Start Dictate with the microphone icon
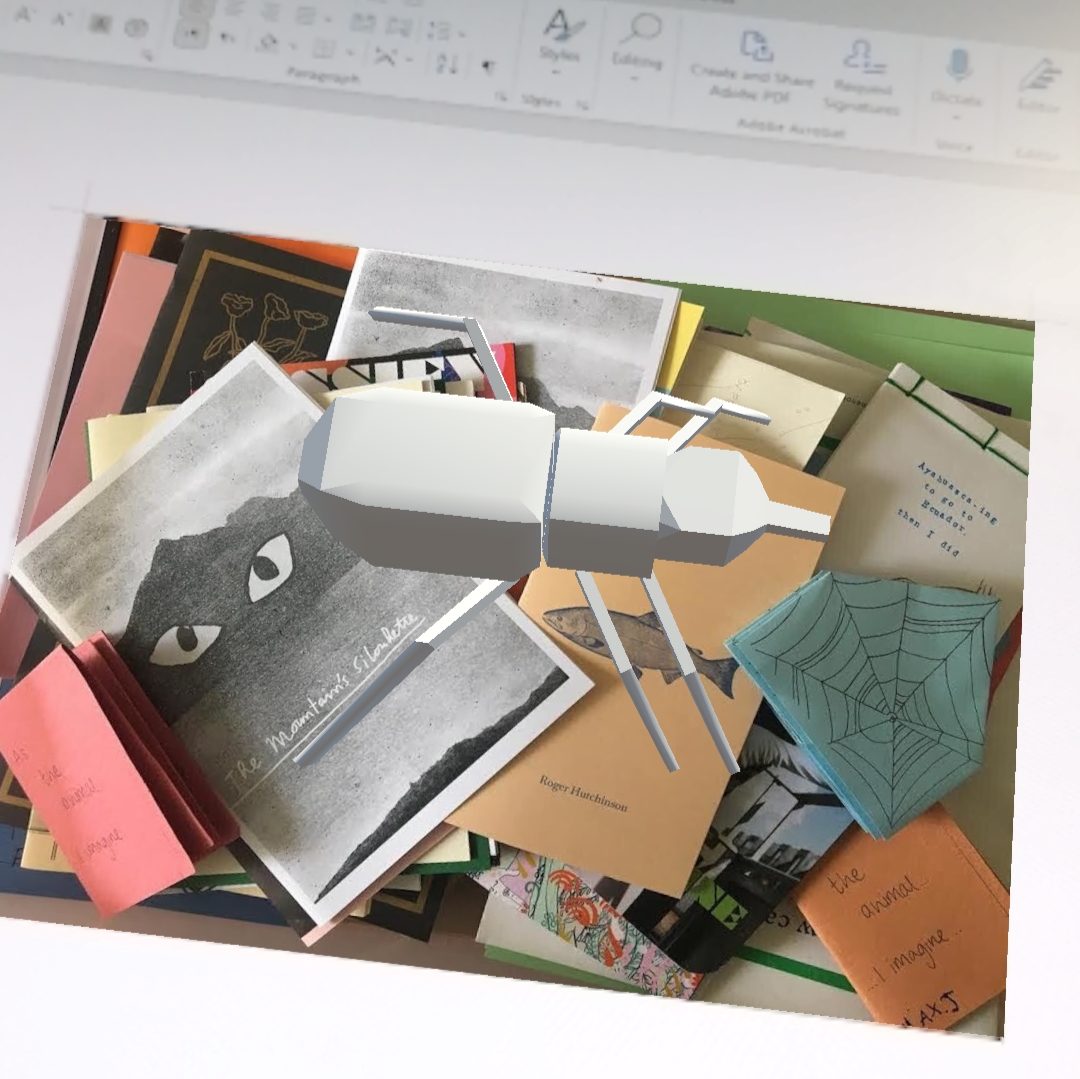The height and width of the screenshot is (1079, 1080). 957,65
